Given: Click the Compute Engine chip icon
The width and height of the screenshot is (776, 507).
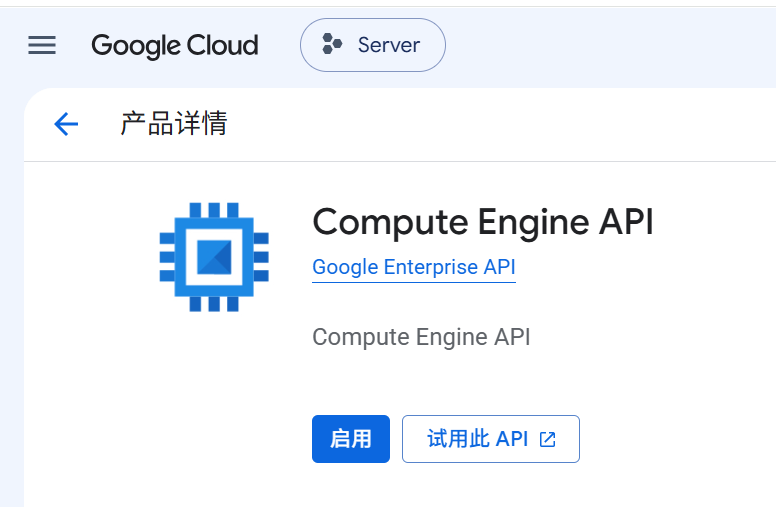Looking at the screenshot, I should (214, 257).
